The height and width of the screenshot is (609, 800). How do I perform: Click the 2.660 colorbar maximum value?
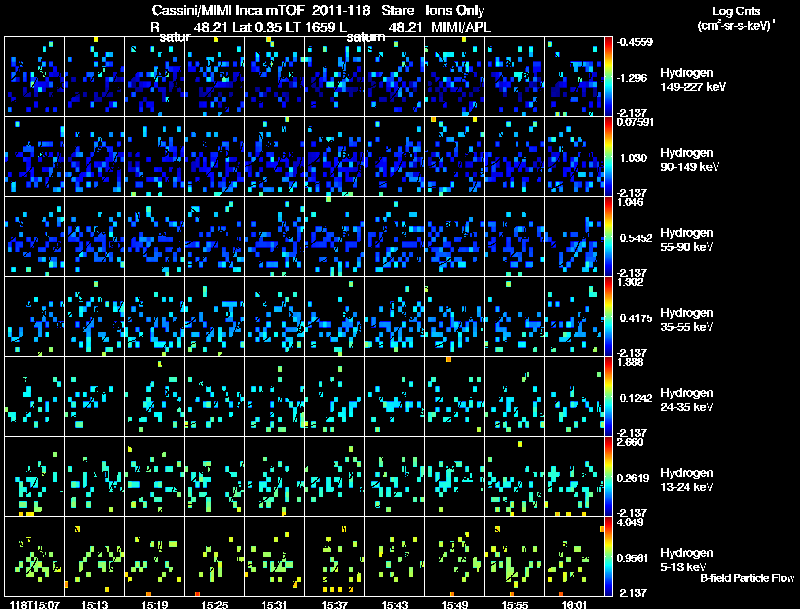[x=630, y=442]
